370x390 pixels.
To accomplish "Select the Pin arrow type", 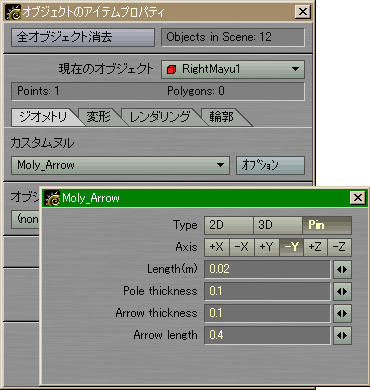I will (x=327, y=225).
